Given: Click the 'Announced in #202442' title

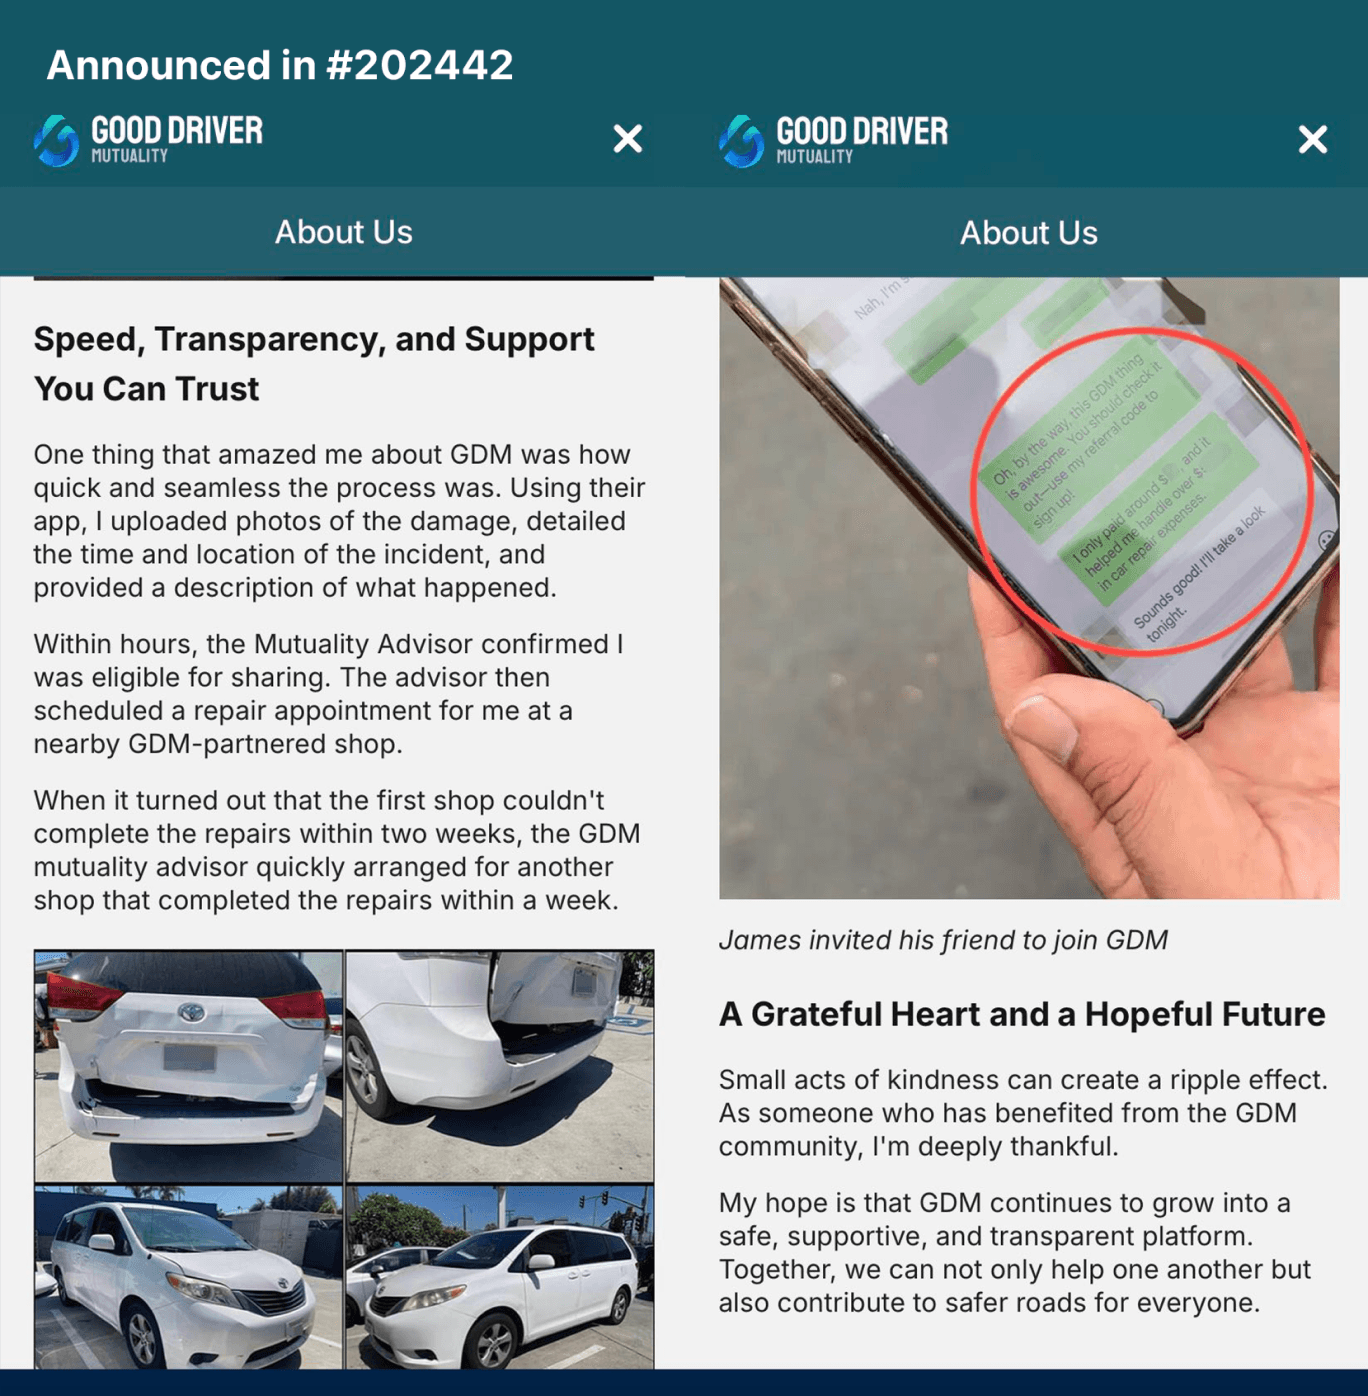Looking at the screenshot, I should (x=280, y=65).
